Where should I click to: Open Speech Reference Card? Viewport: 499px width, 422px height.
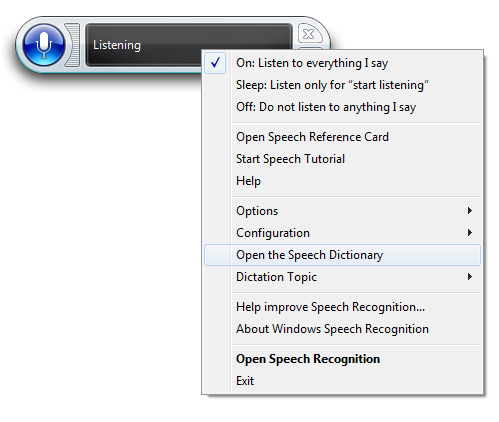[x=342, y=137]
